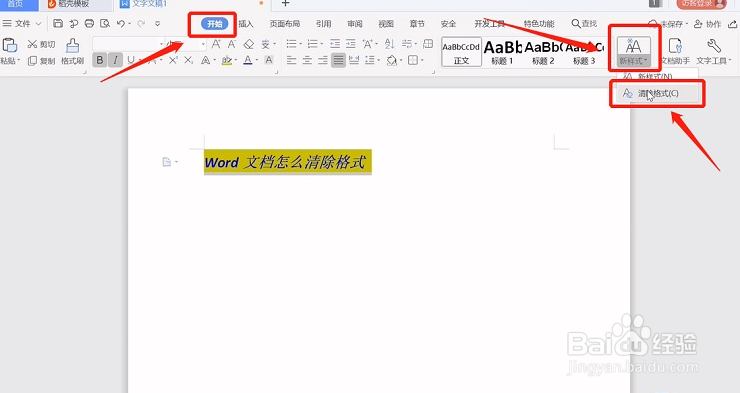
Task: Toggle justify alignment button
Action: tap(338, 60)
